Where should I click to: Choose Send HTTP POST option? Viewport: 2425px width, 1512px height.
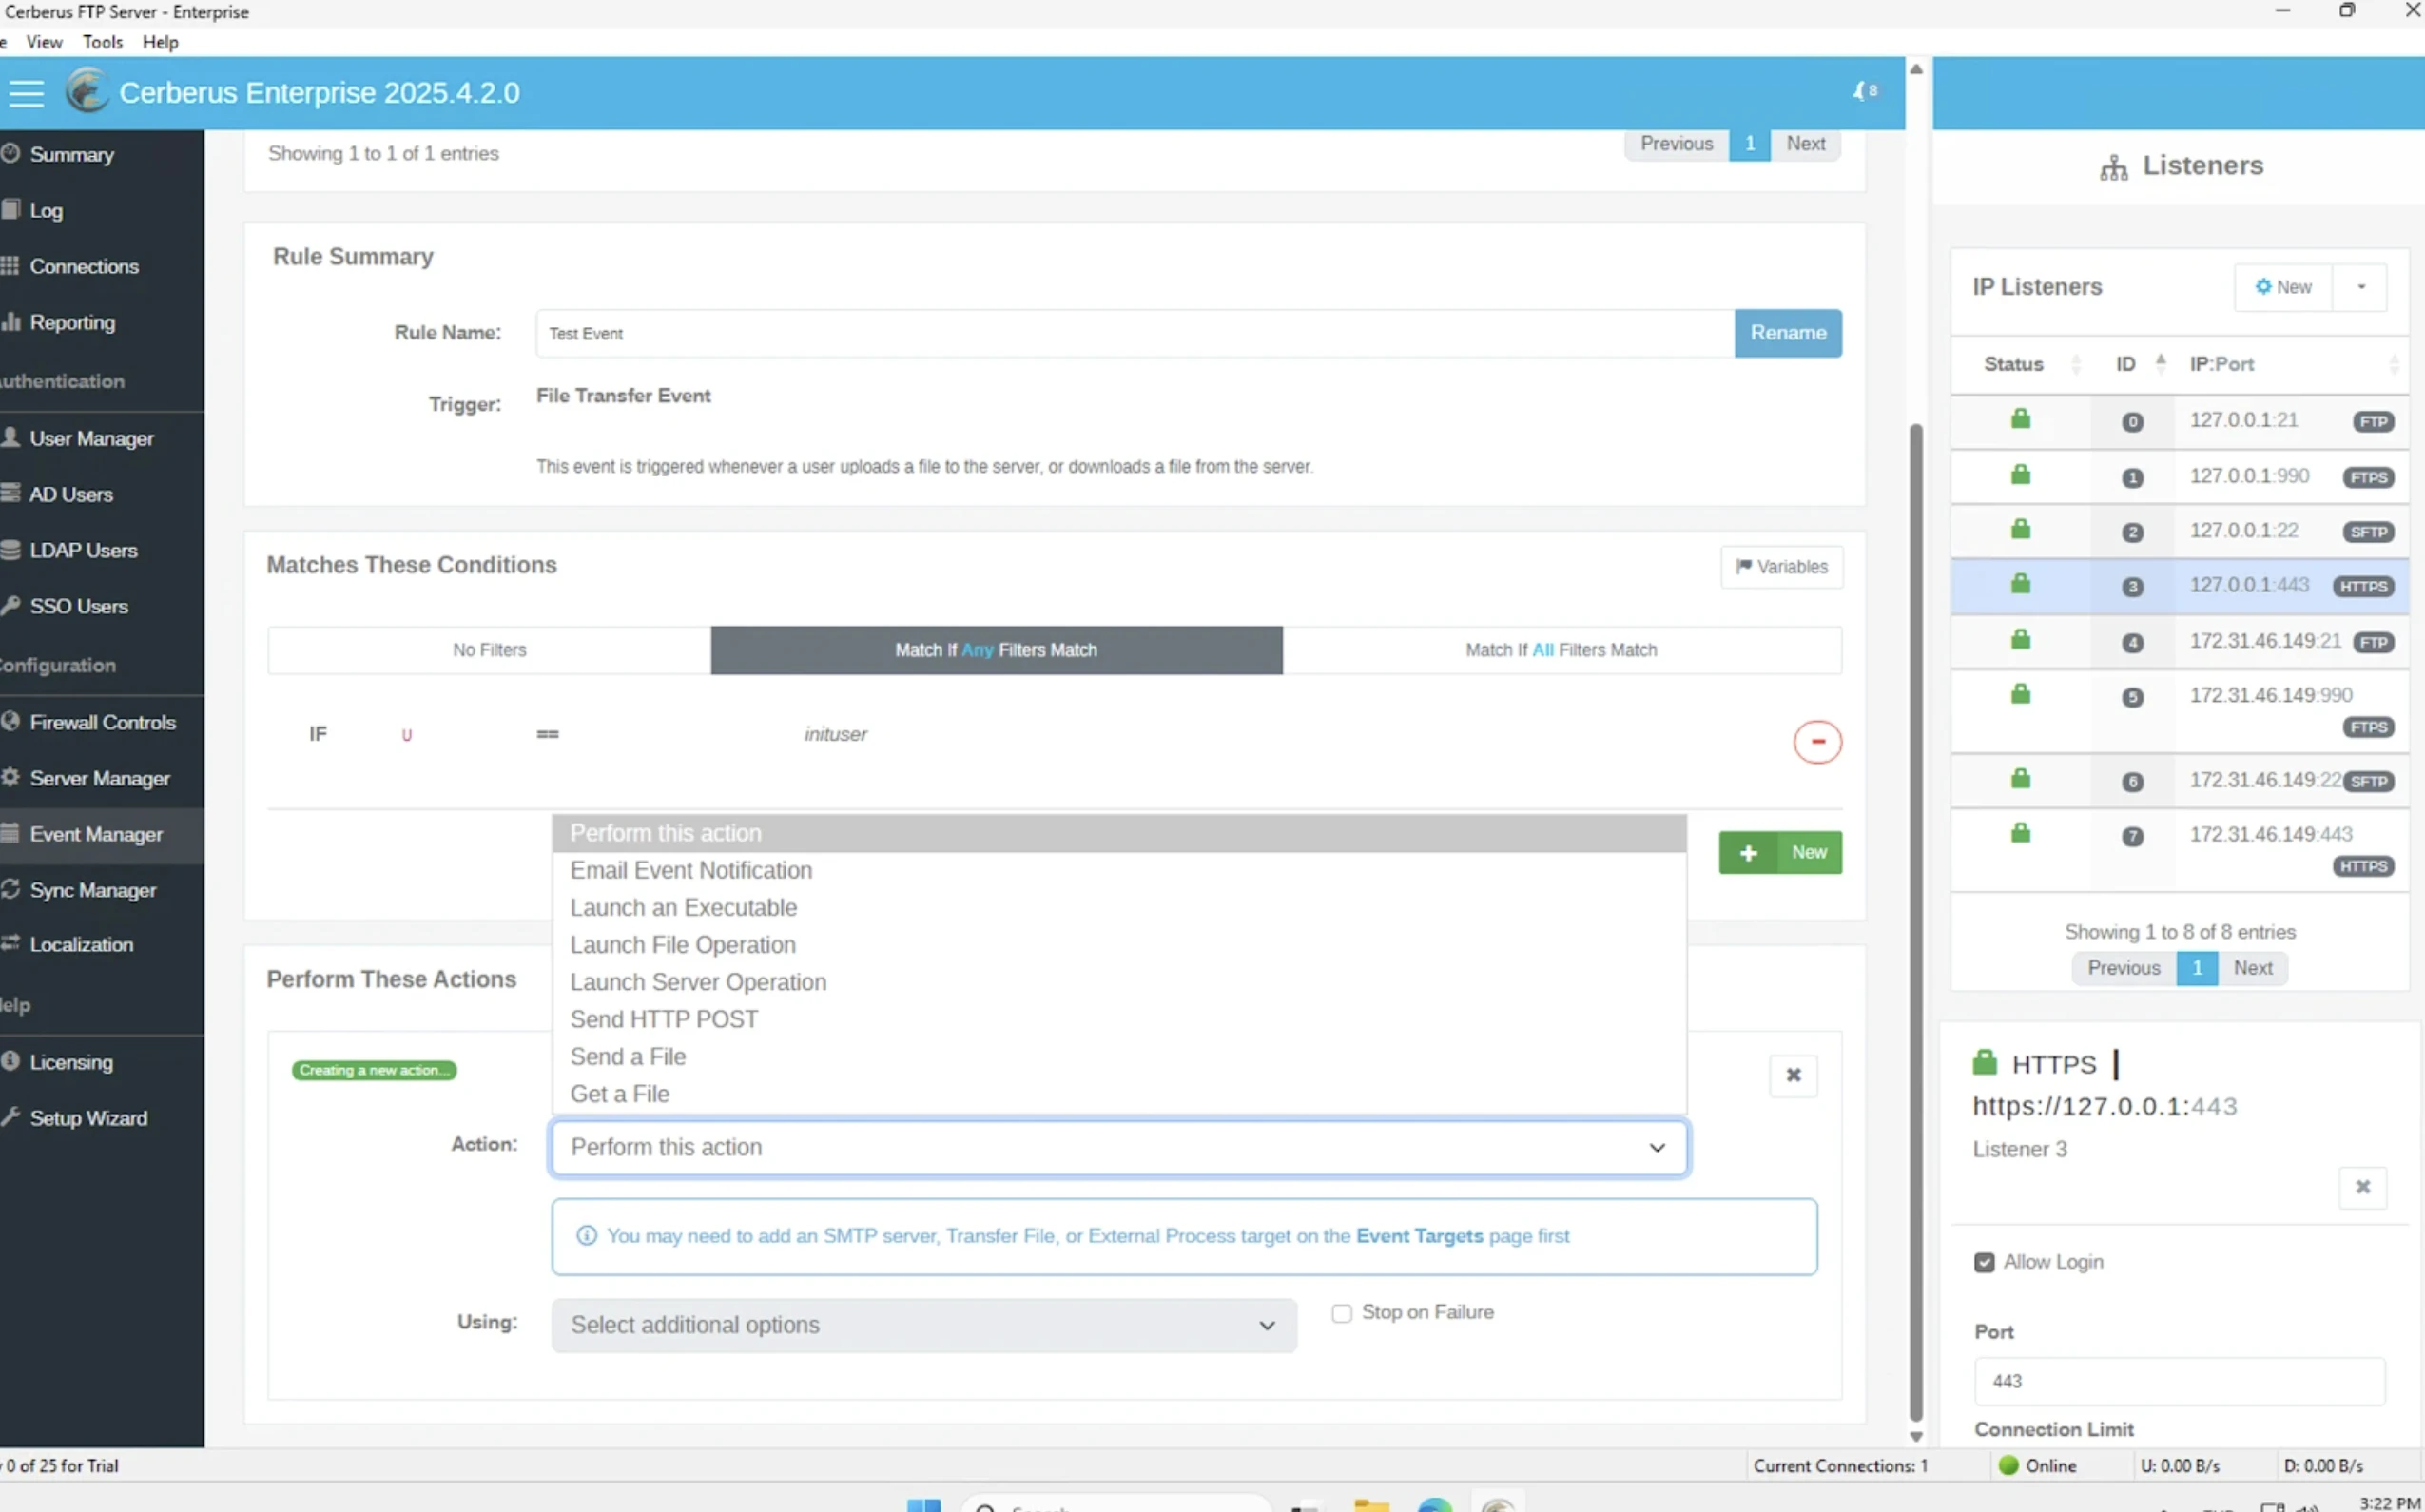tap(1119, 1019)
